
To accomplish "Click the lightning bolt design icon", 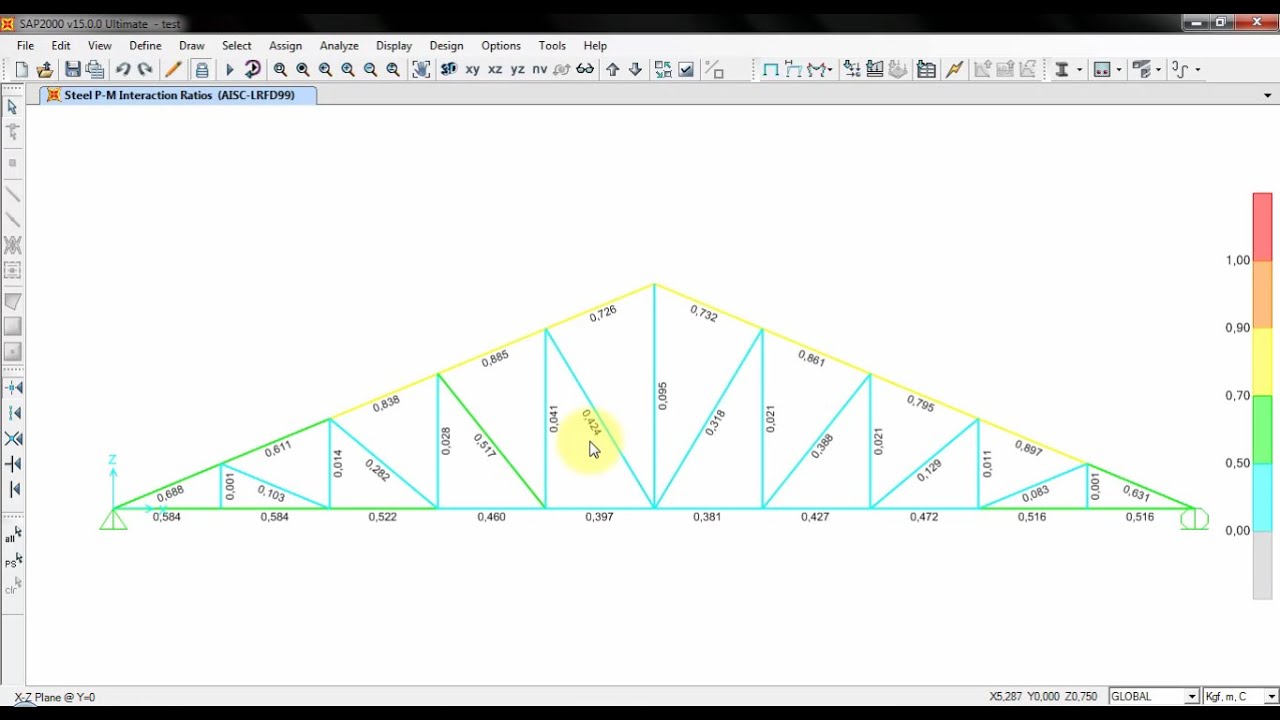I will click(954, 69).
